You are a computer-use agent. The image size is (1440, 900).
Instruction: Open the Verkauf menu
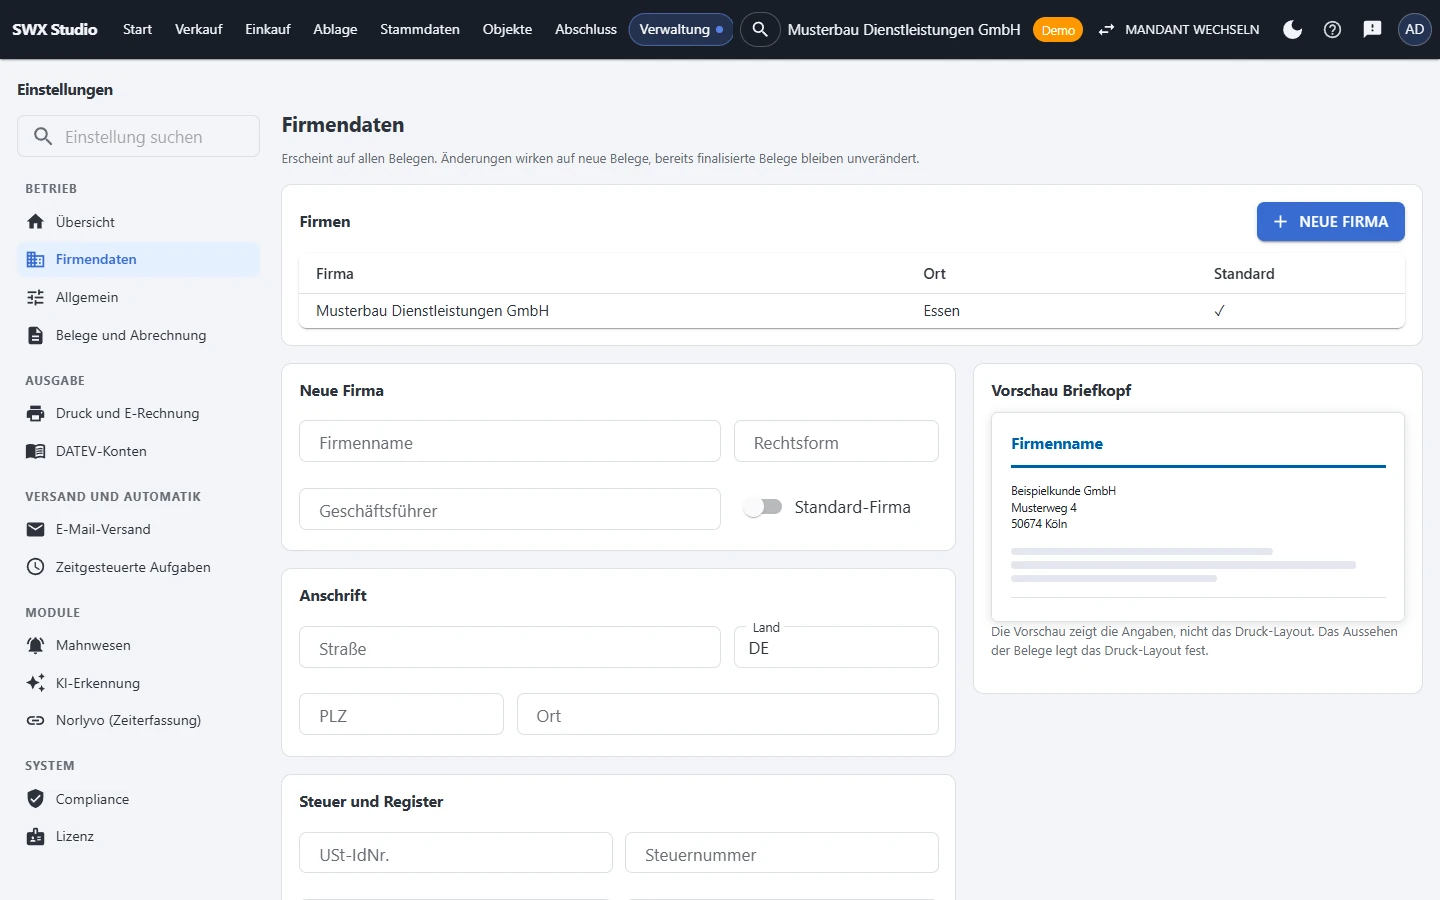198,29
